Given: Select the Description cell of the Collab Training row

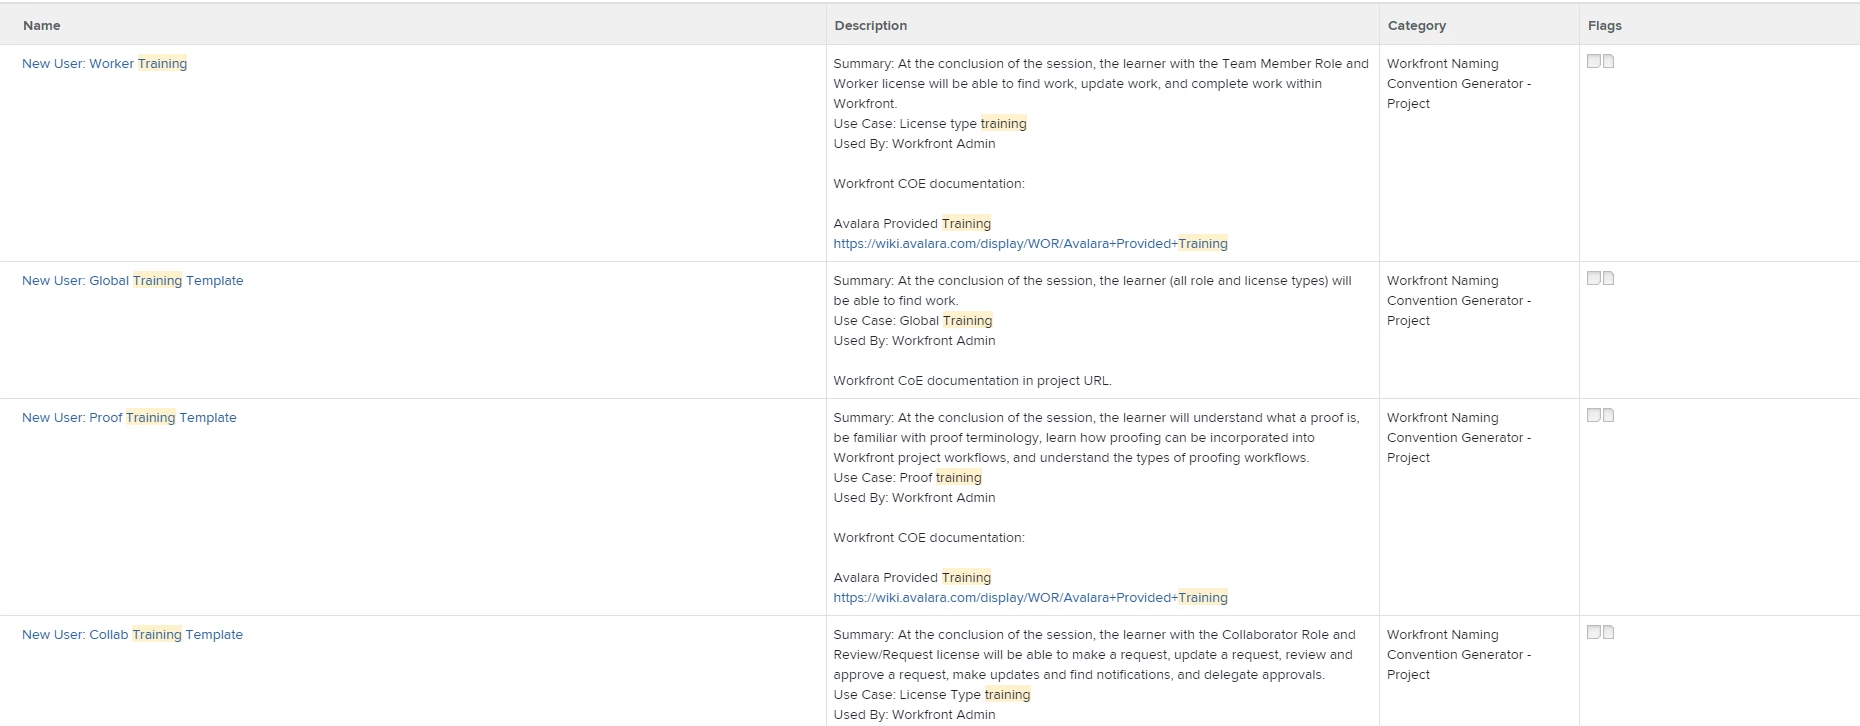Looking at the screenshot, I should 1103,671.
